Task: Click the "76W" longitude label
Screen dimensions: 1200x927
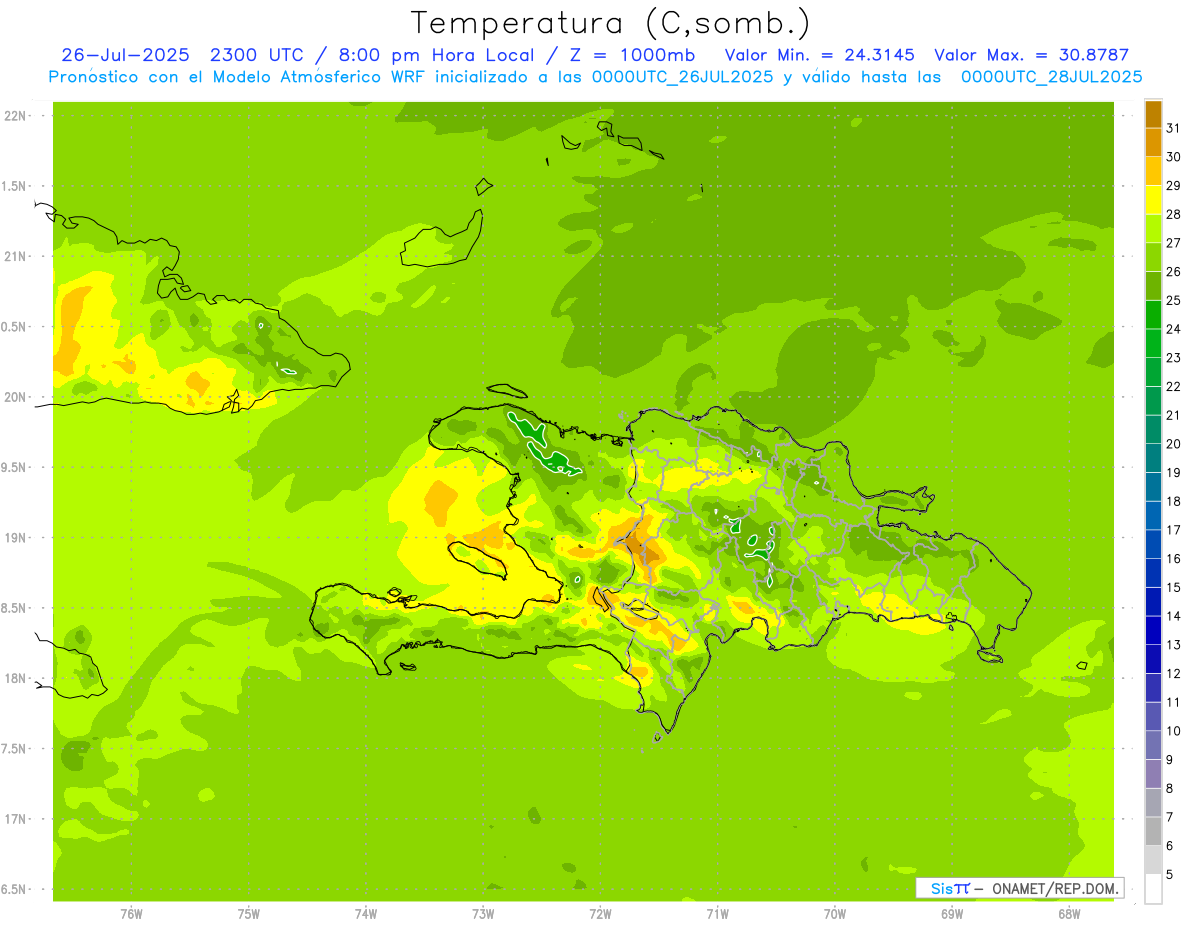Action: [x=131, y=914]
